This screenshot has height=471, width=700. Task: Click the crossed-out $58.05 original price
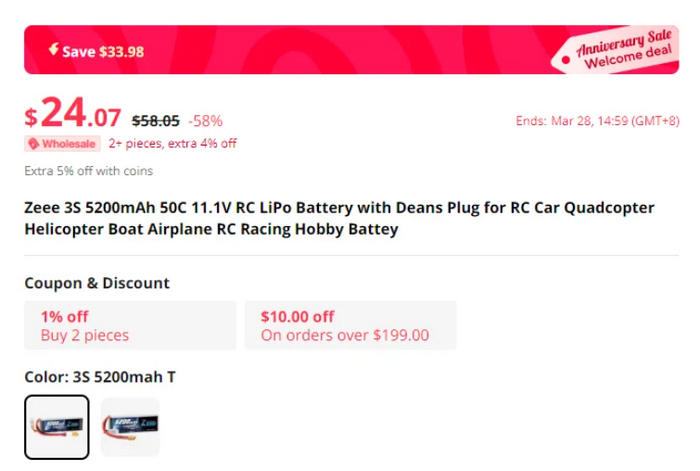[x=156, y=120]
